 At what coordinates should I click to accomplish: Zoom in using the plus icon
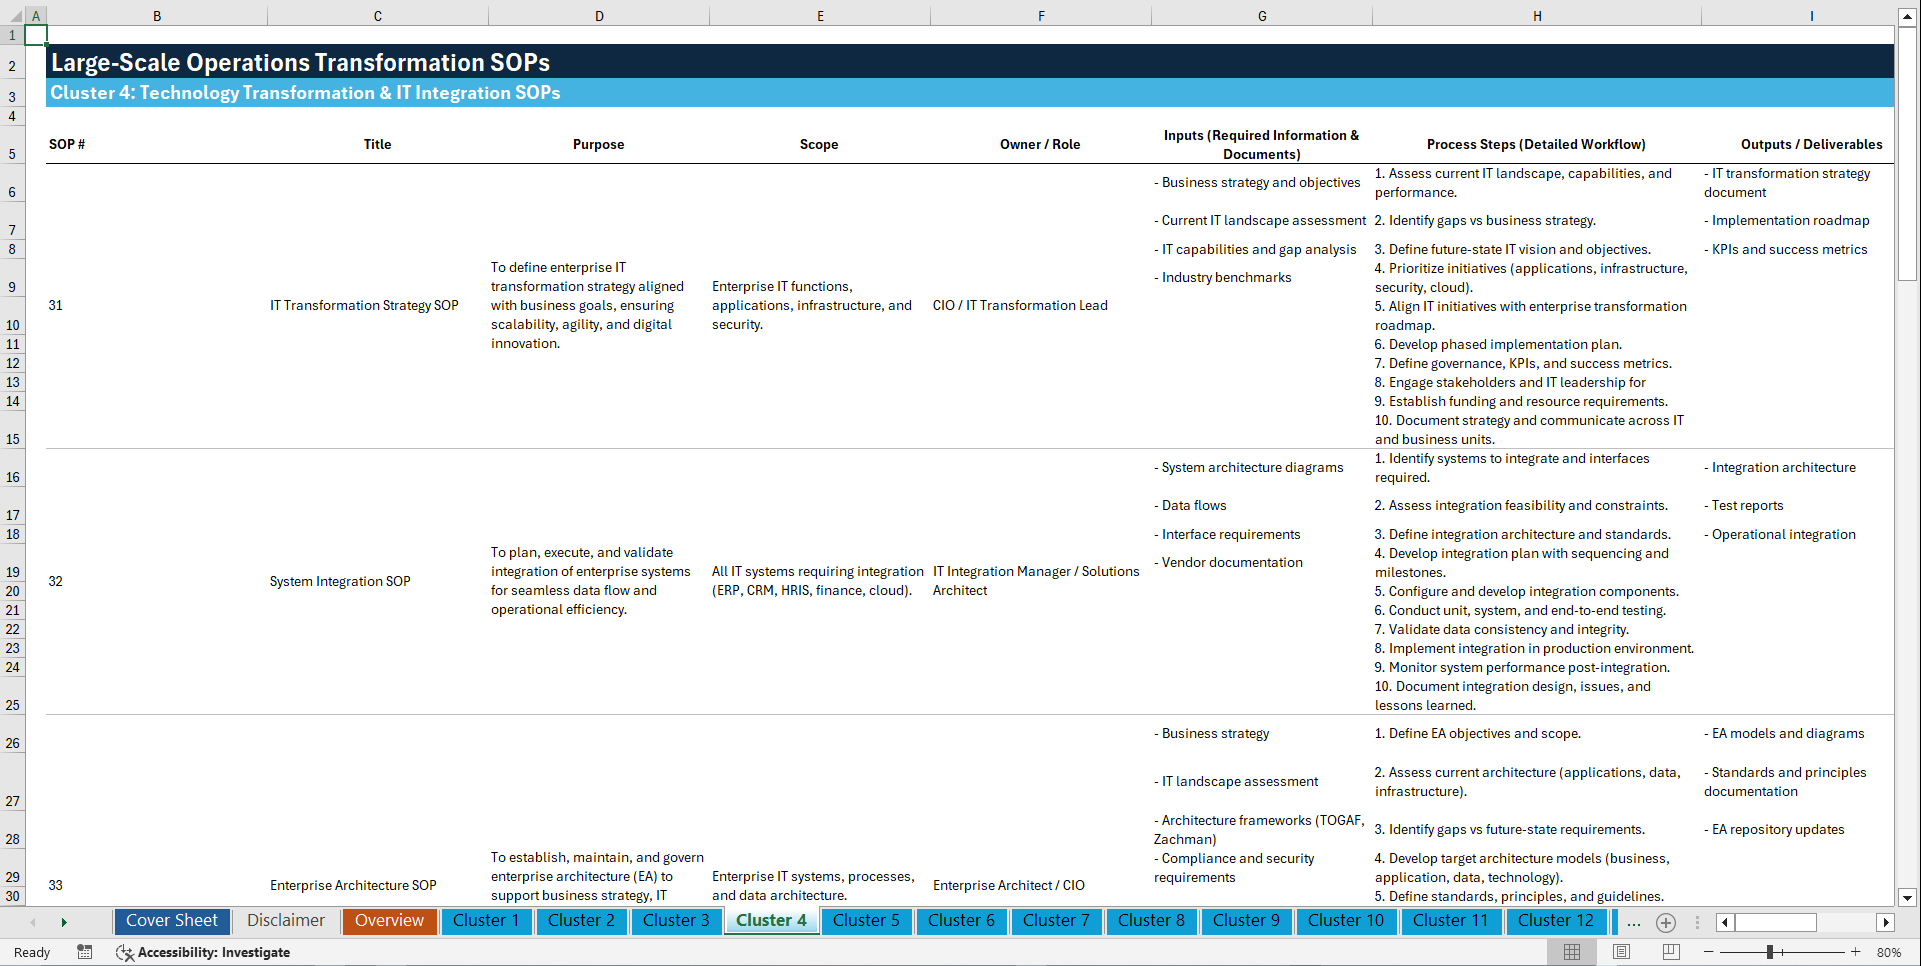tap(1857, 952)
